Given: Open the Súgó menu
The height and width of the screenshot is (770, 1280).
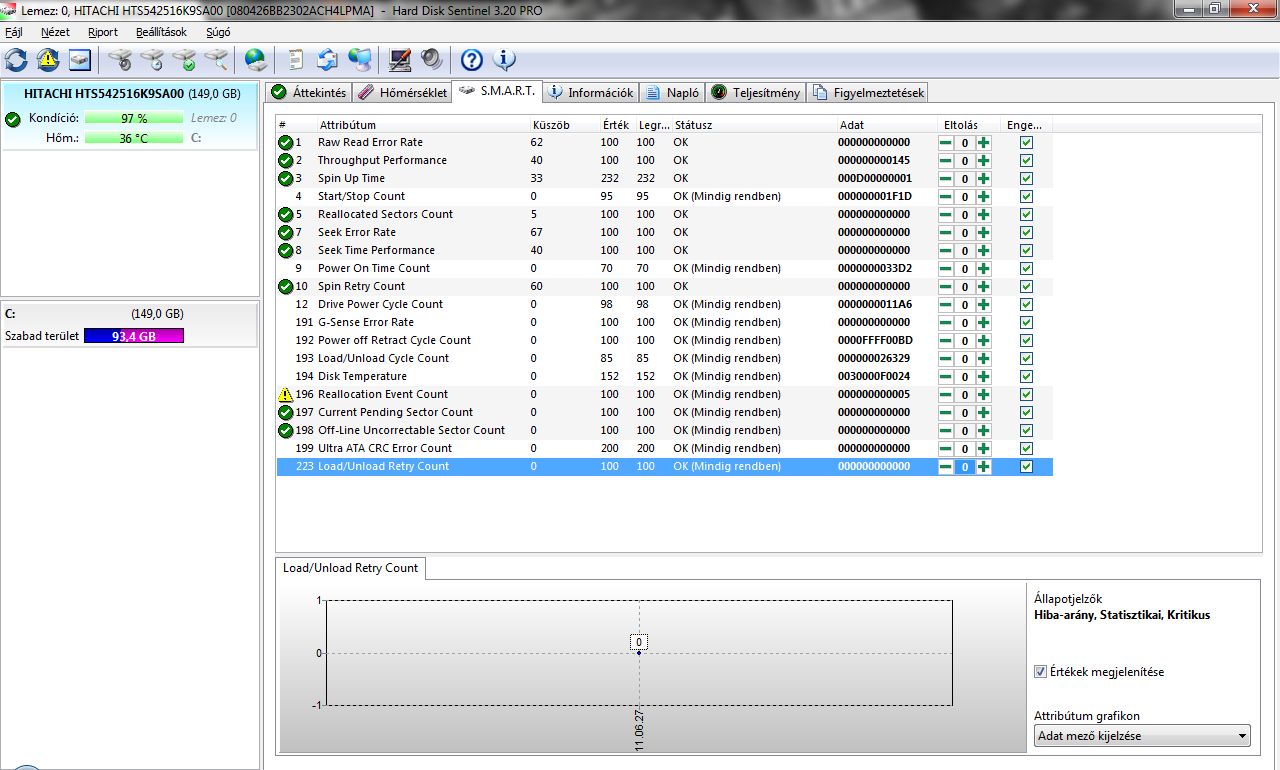Looking at the screenshot, I should (218, 32).
